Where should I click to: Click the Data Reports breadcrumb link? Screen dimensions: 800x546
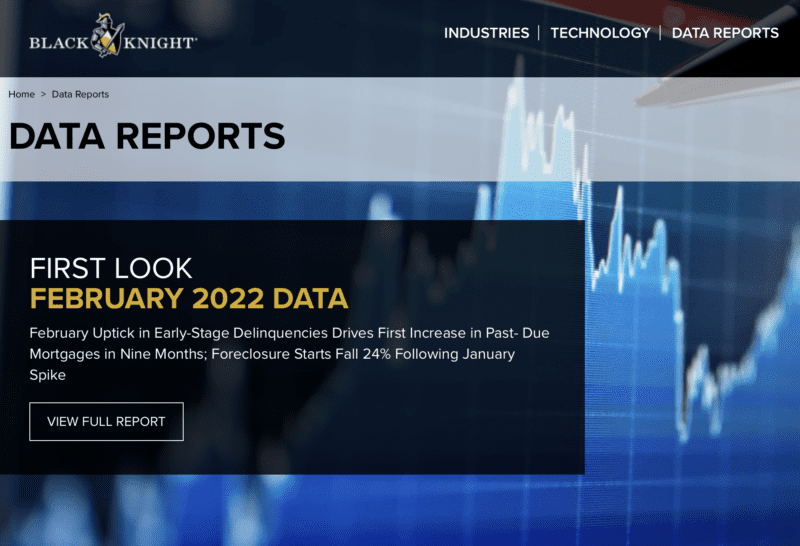coord(80,94)
